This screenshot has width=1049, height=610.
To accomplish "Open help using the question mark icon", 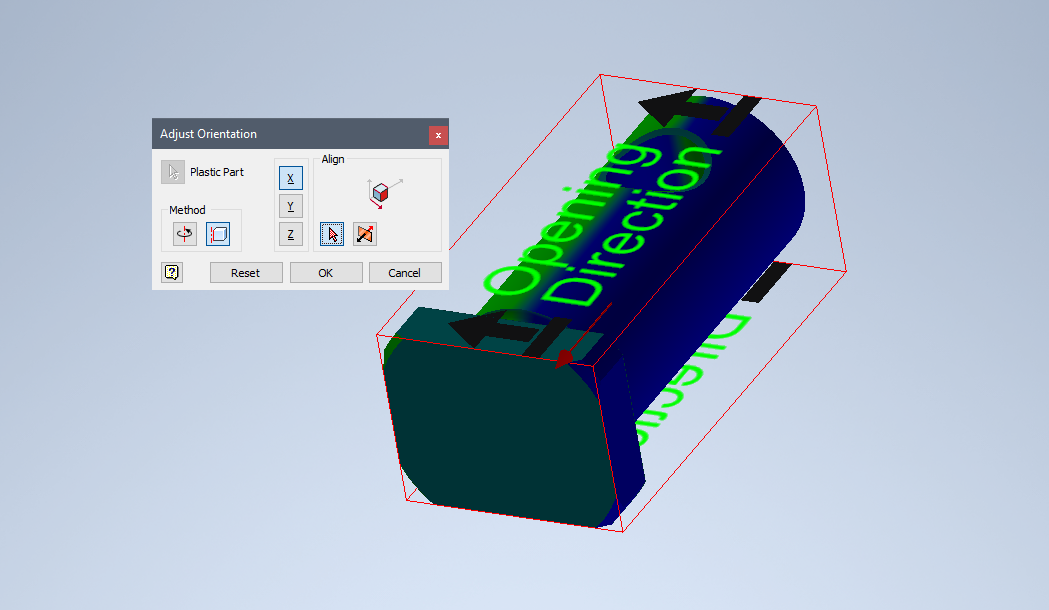I will click(x=171, y=271).
